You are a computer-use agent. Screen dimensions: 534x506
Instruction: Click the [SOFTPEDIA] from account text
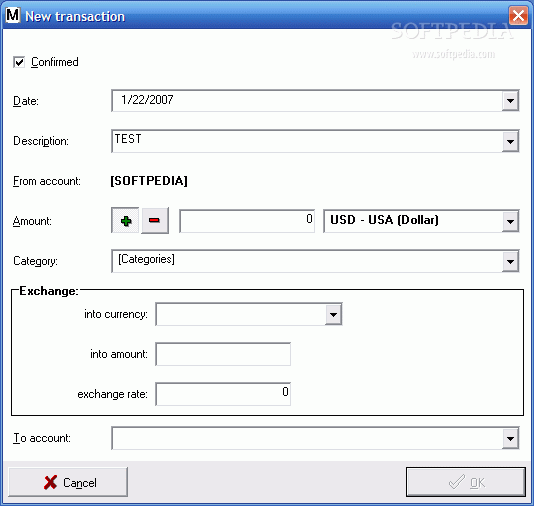149,181
